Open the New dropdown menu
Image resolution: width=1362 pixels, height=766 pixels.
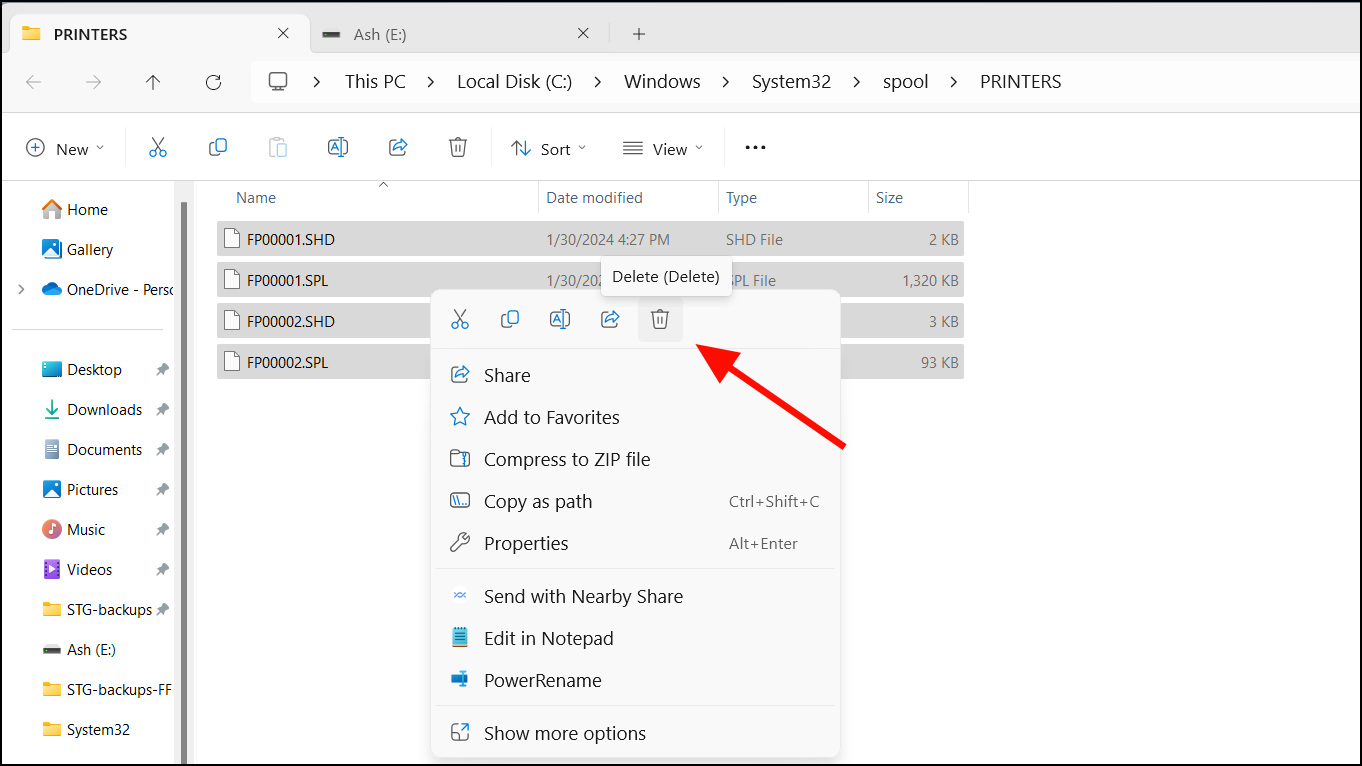click(x=66, y=148)
